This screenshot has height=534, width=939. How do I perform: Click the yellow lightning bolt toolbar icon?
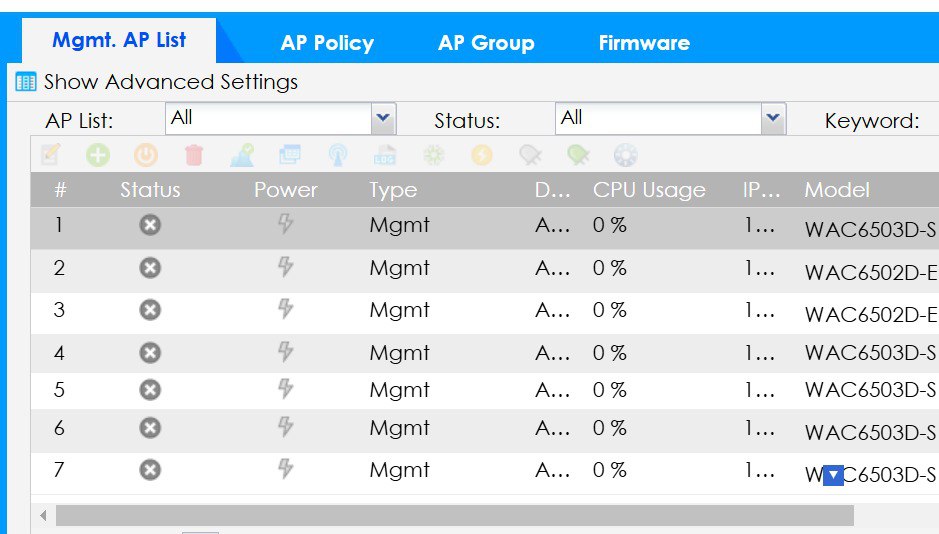tap(481, 155)
